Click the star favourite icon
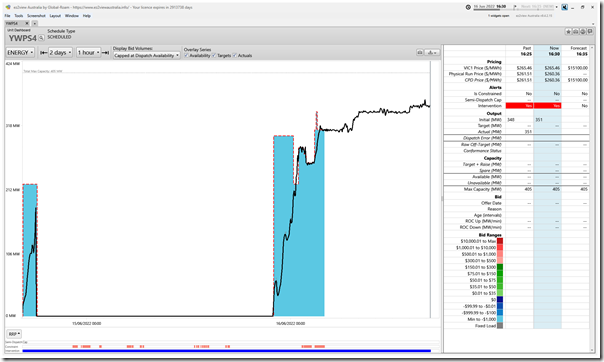 coord(568,32)
